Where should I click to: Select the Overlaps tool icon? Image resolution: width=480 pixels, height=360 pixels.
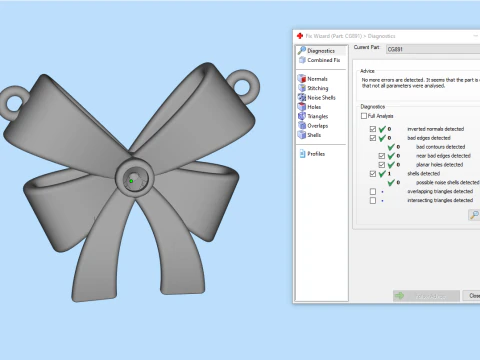(x=302, y=125)
